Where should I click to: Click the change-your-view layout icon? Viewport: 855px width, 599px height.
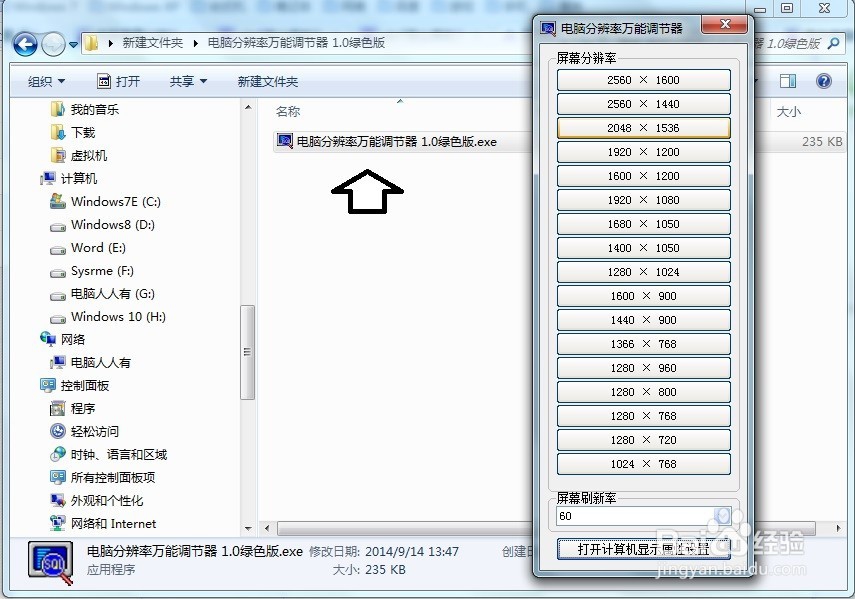coord(786,81)
